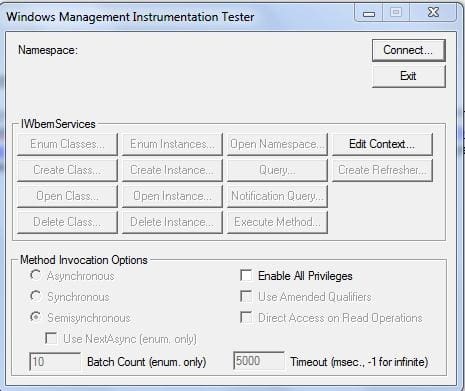Toggle Use Amended Qualifiers checkbox

pyautogui.click(x=246, y=296)
